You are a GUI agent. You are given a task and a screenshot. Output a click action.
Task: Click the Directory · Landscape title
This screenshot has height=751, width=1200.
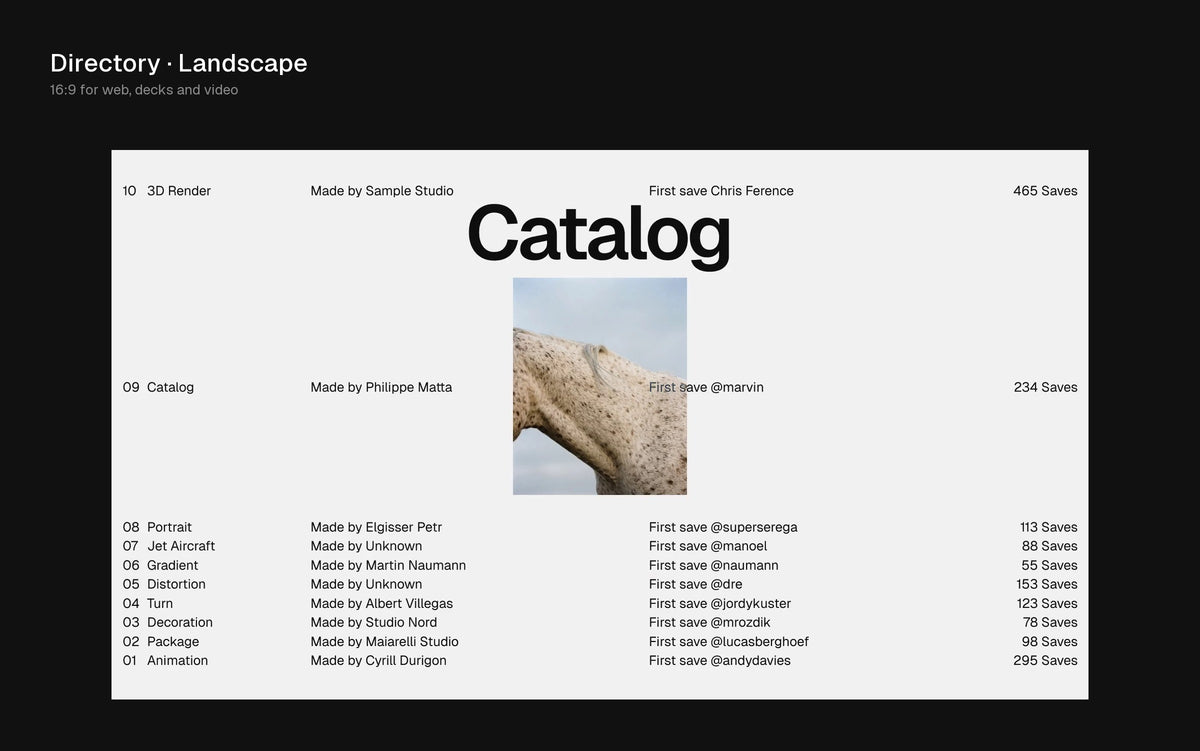click(179, 63)
